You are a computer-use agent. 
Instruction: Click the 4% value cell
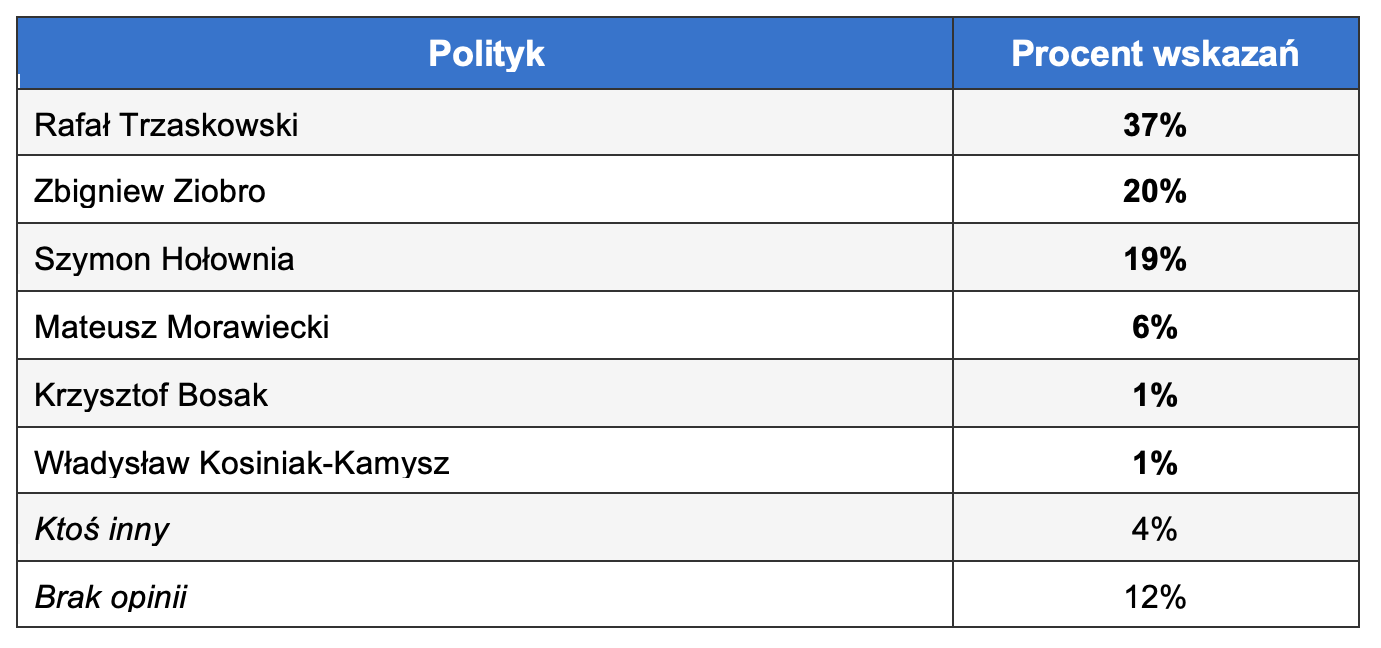[x=1155, y=529]
